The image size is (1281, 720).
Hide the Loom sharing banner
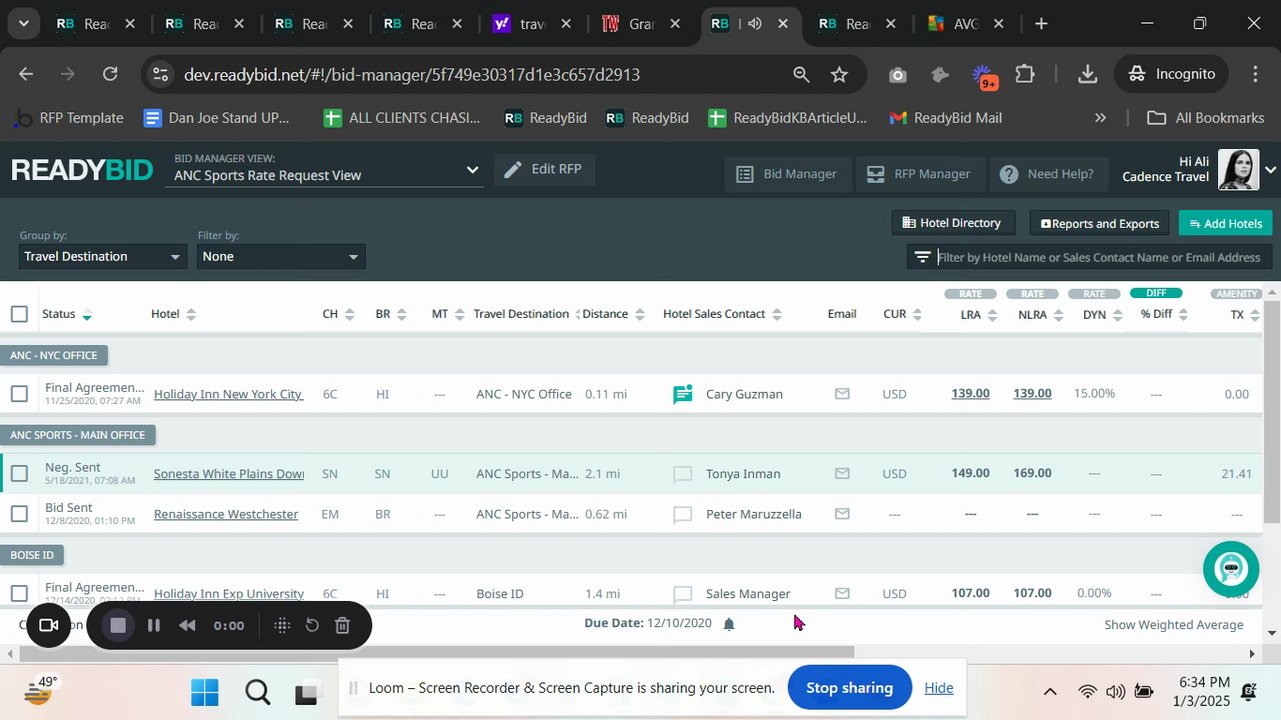click(x=938, y=688)
